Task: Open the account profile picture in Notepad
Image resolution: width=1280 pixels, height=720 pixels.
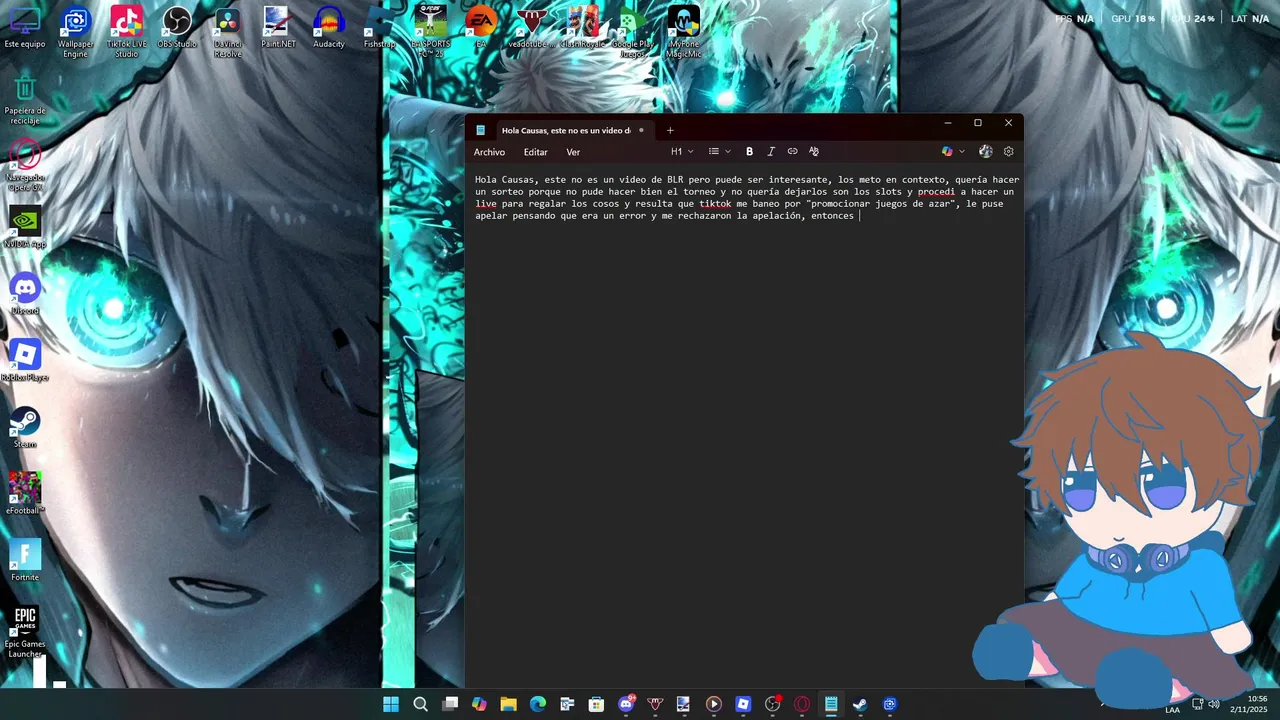Action: click(985, 152)
